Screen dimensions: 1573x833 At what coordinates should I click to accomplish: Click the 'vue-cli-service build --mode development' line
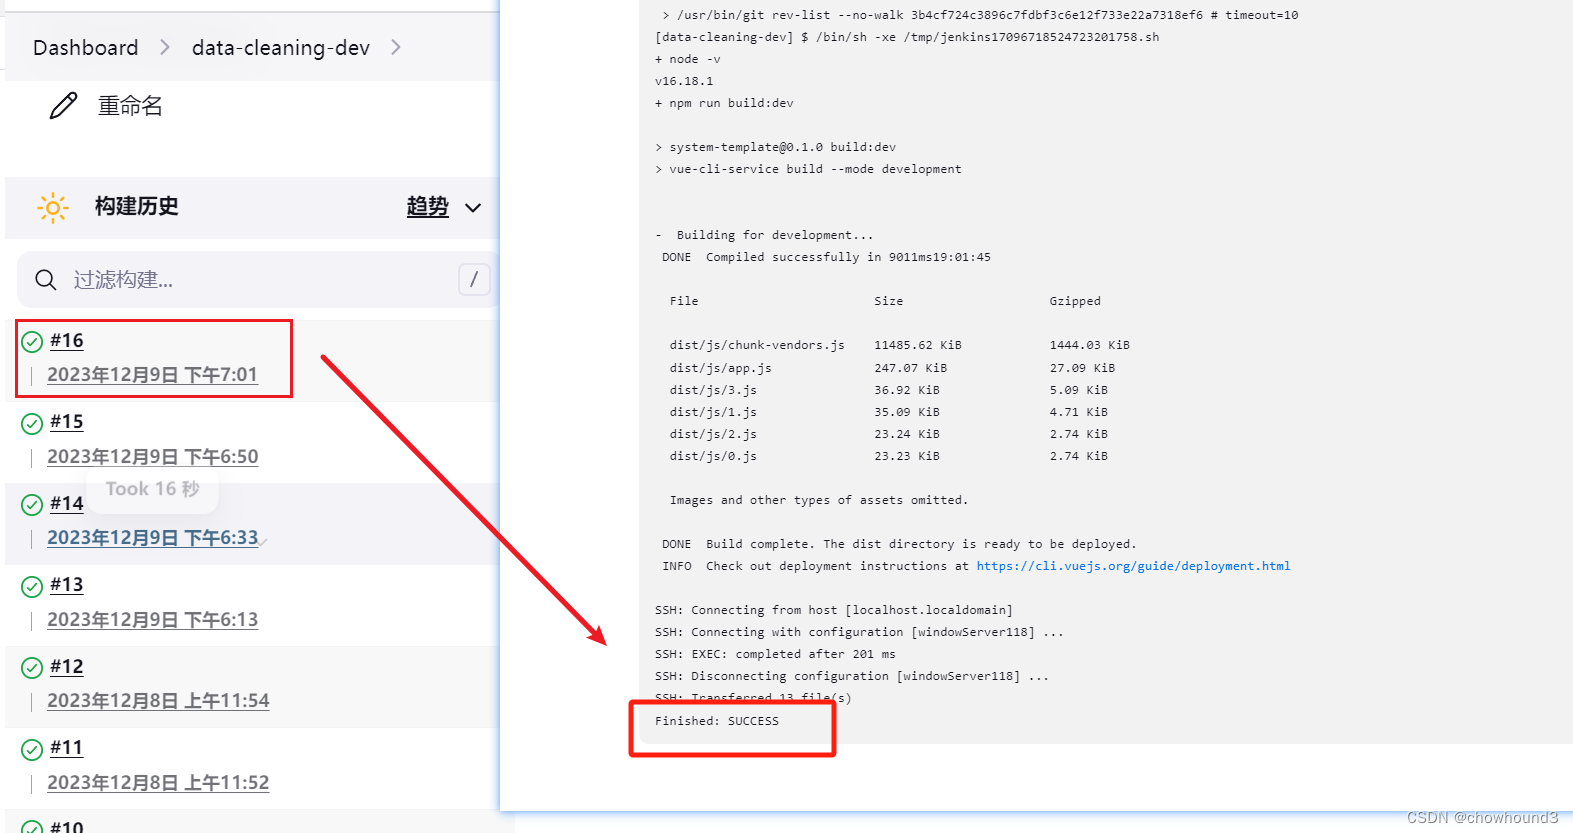808,169
